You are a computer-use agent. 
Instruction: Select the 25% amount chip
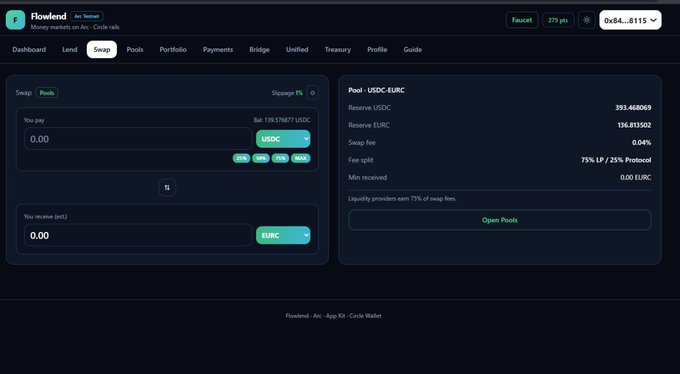click(x=241, y=158)
